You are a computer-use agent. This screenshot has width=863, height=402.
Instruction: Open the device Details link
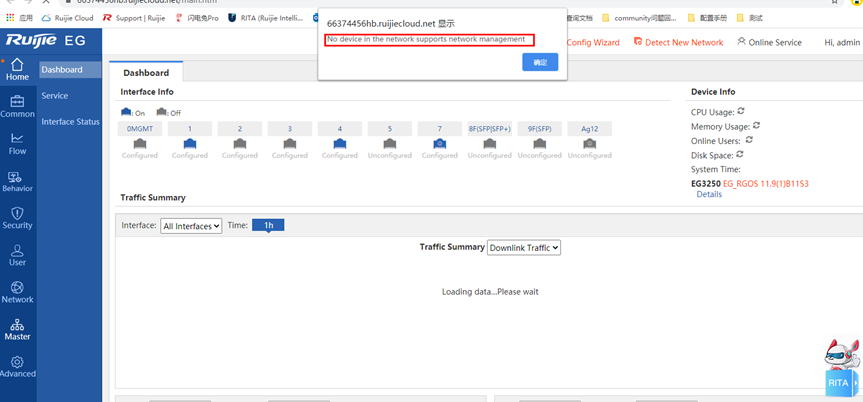pos(709,194)
